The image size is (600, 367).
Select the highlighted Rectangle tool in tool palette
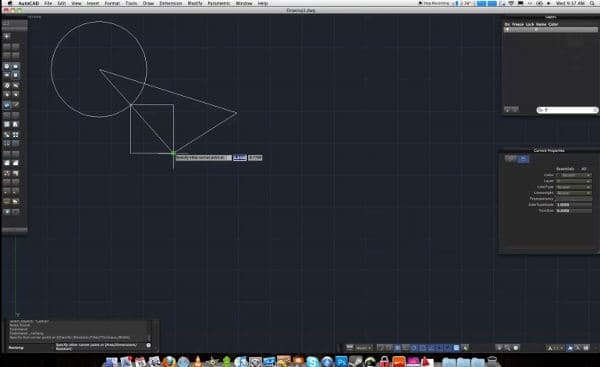[7, 105]
